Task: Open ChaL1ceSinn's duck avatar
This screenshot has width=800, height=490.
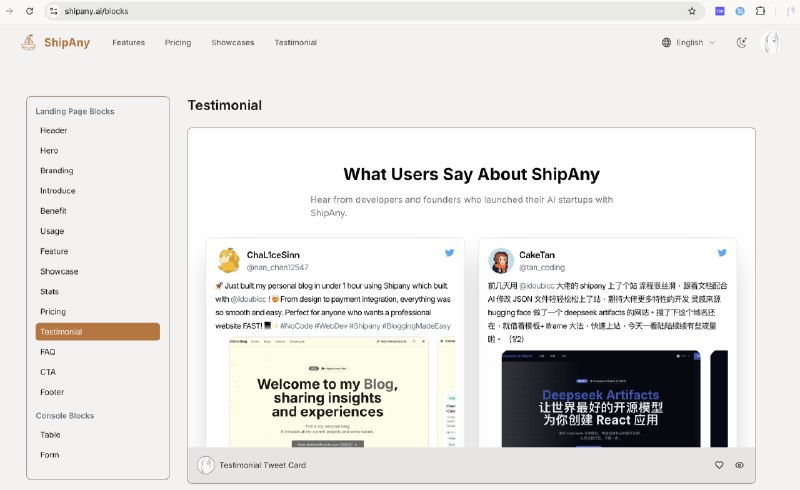Action: (229, 260)
